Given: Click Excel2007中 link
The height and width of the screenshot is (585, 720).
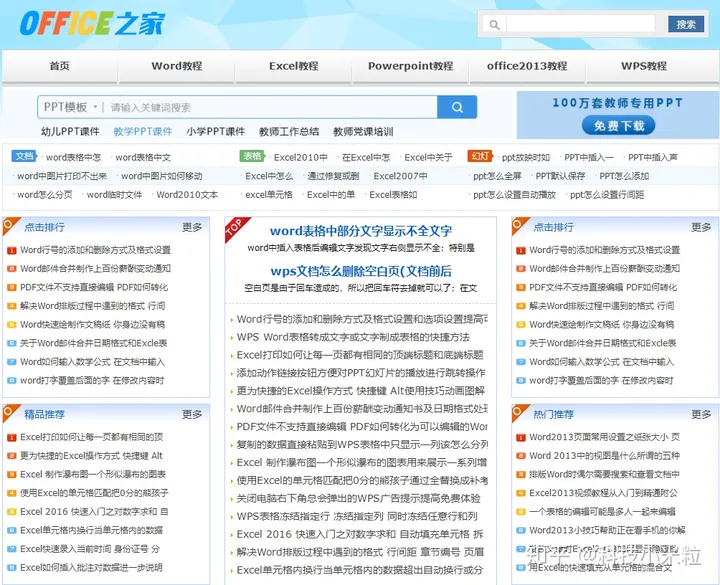Looking at the screenshot, I should point(400,176).
